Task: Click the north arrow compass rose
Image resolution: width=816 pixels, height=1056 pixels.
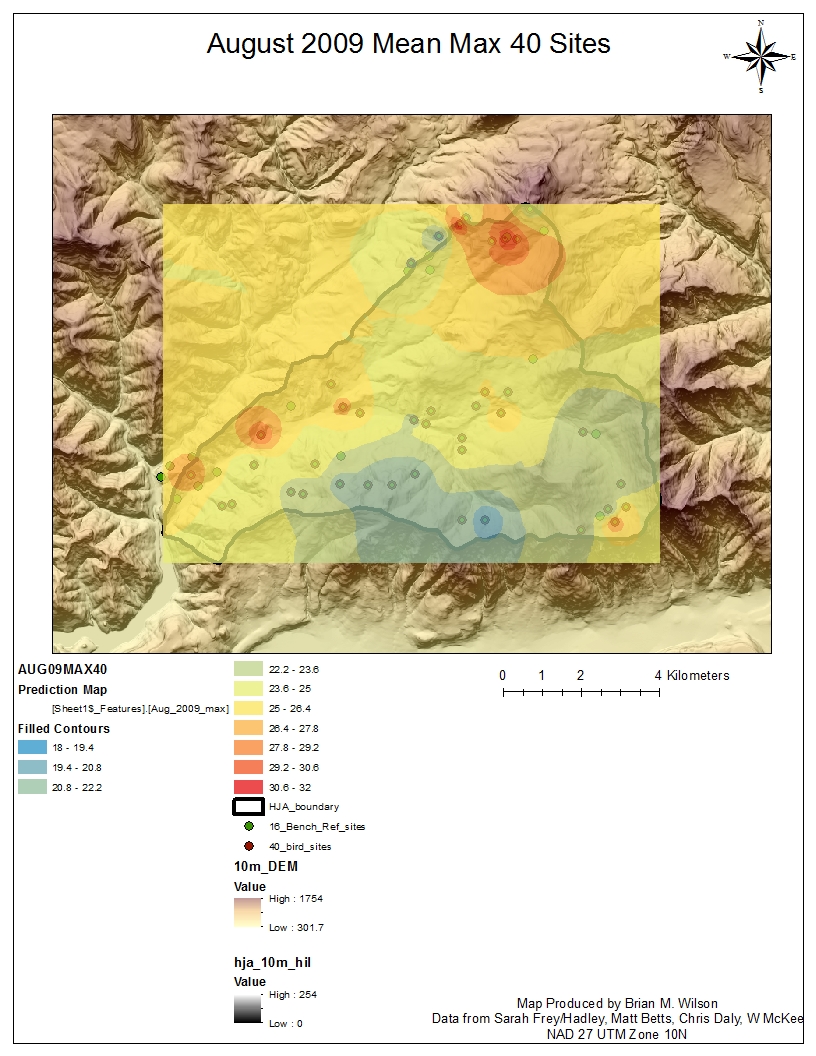Action: click(761, 57)
